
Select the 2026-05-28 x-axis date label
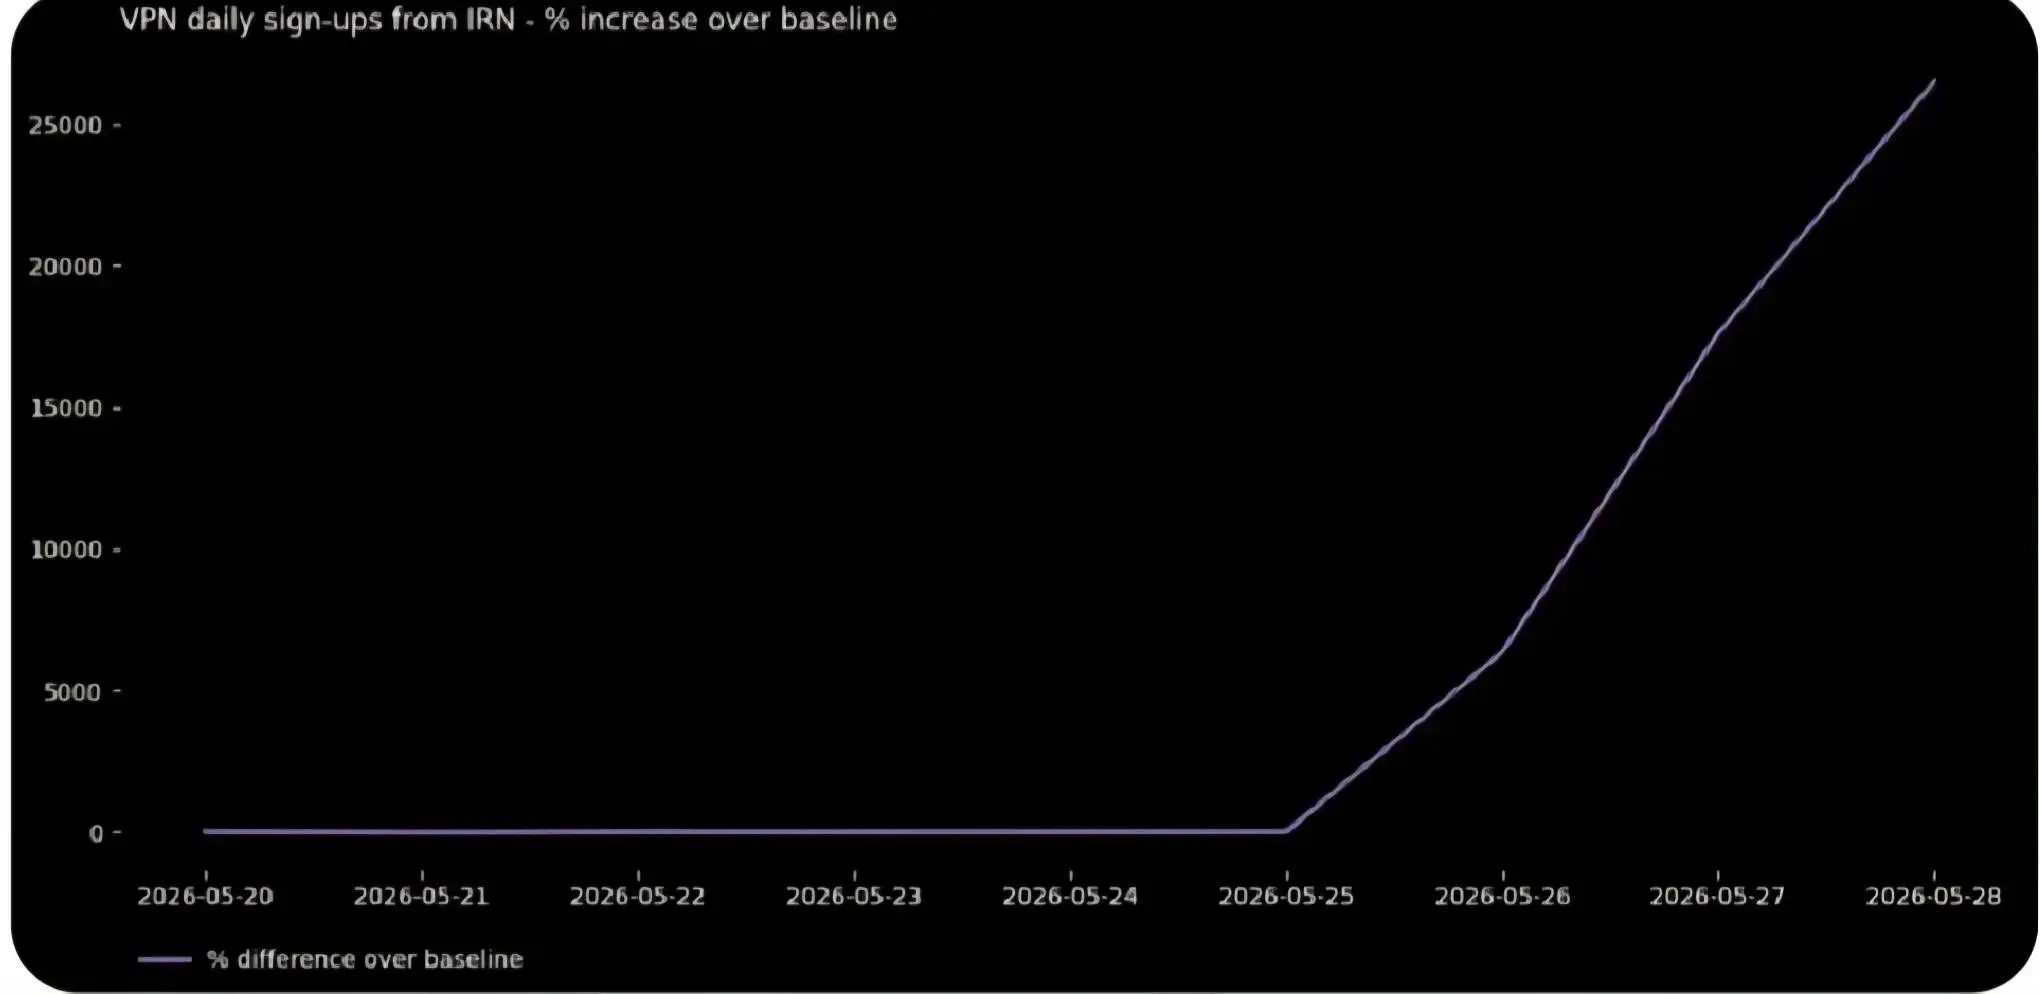pyautogui.click(x=1933, y=896)
